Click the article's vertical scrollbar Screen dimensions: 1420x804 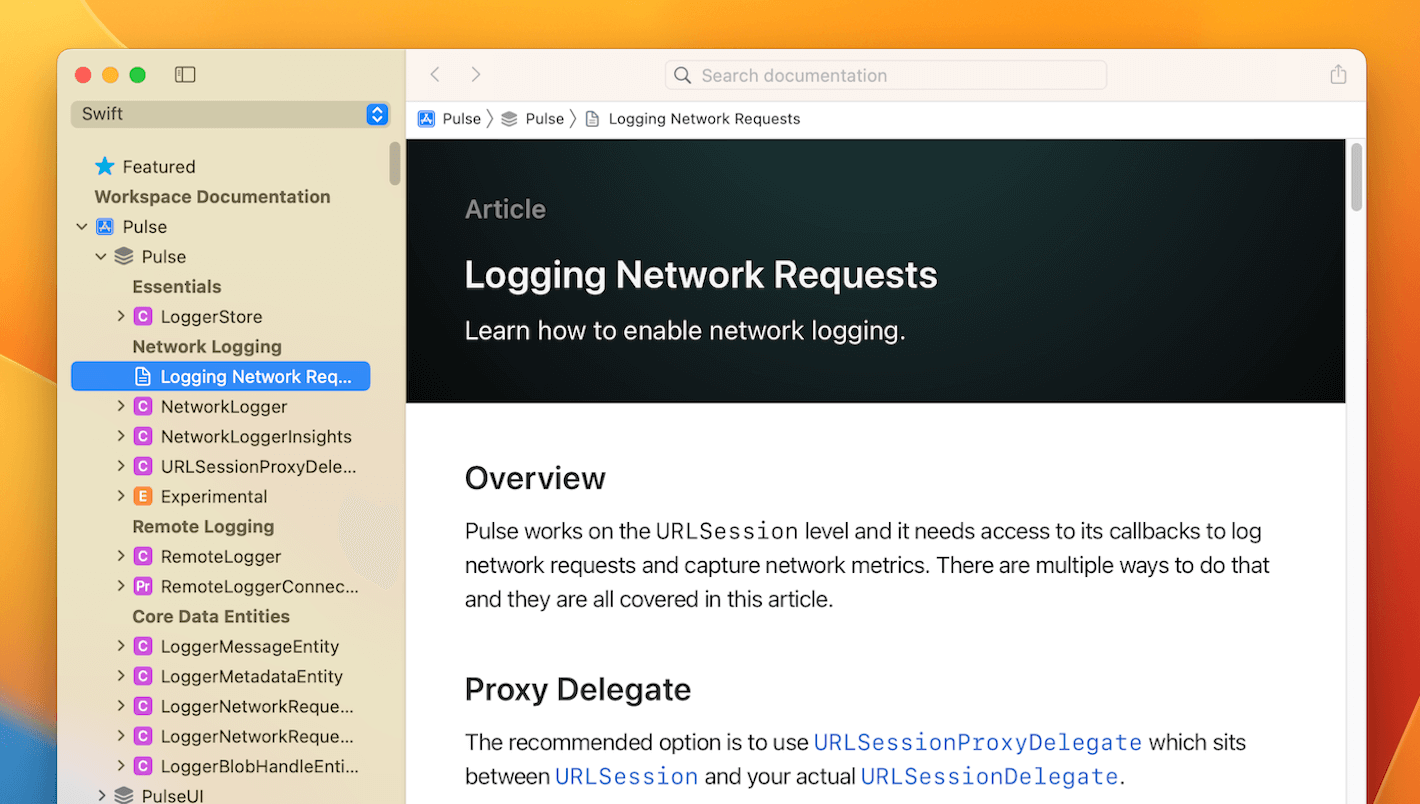[x=1356, y=178]
